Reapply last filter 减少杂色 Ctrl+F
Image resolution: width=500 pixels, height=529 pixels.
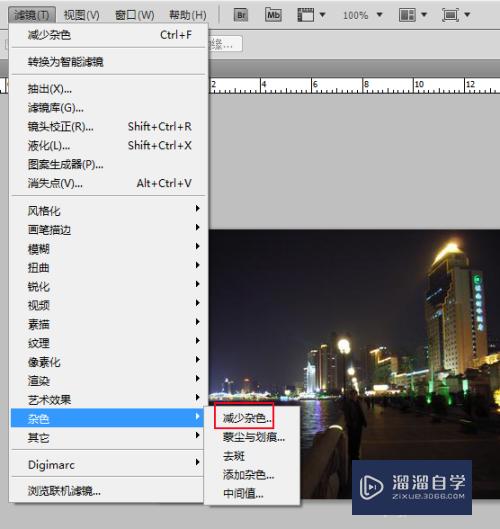coord(108,35)
